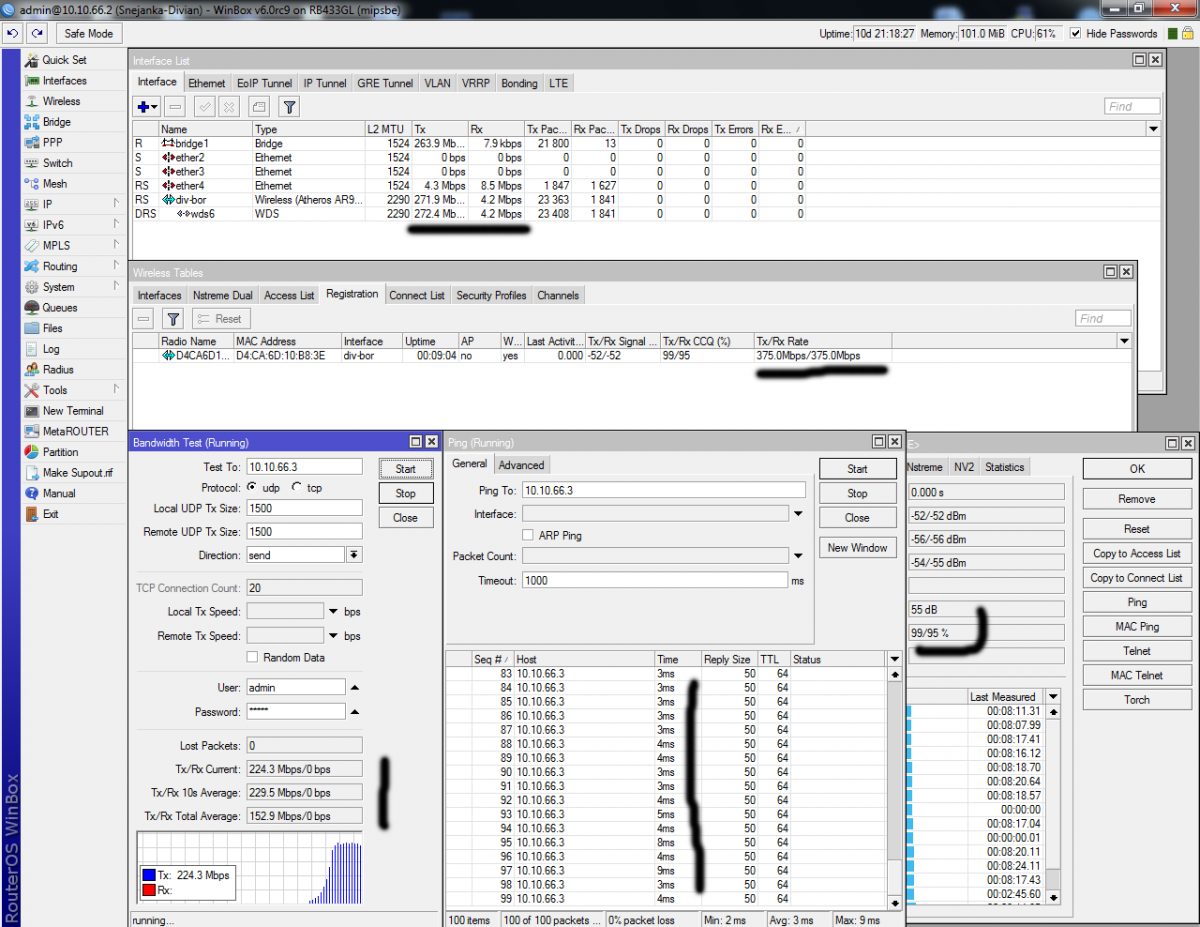The width and height of the screenshot is (1200, 927).
Task: Open New Terminal from the sidebar
Action: click(72, 411)
